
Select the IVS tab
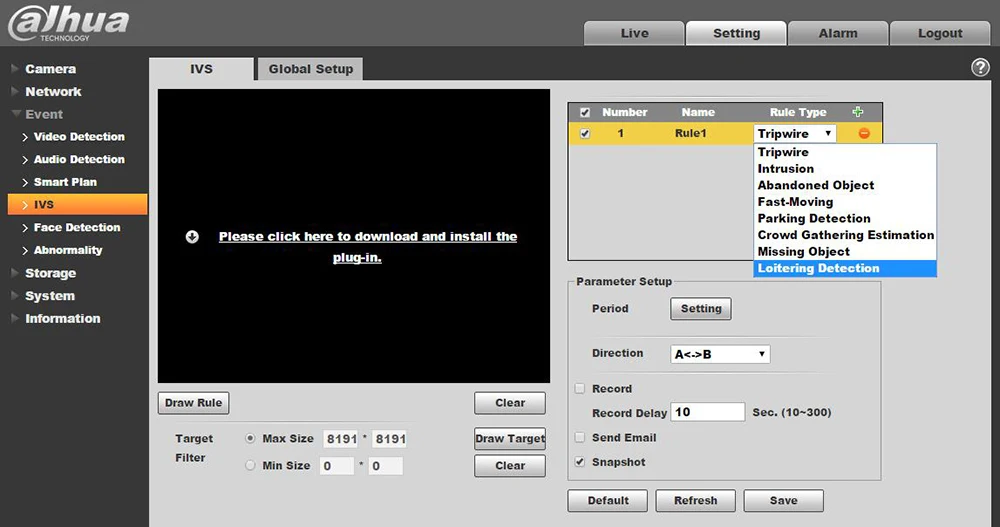click(x=201, y=69)
